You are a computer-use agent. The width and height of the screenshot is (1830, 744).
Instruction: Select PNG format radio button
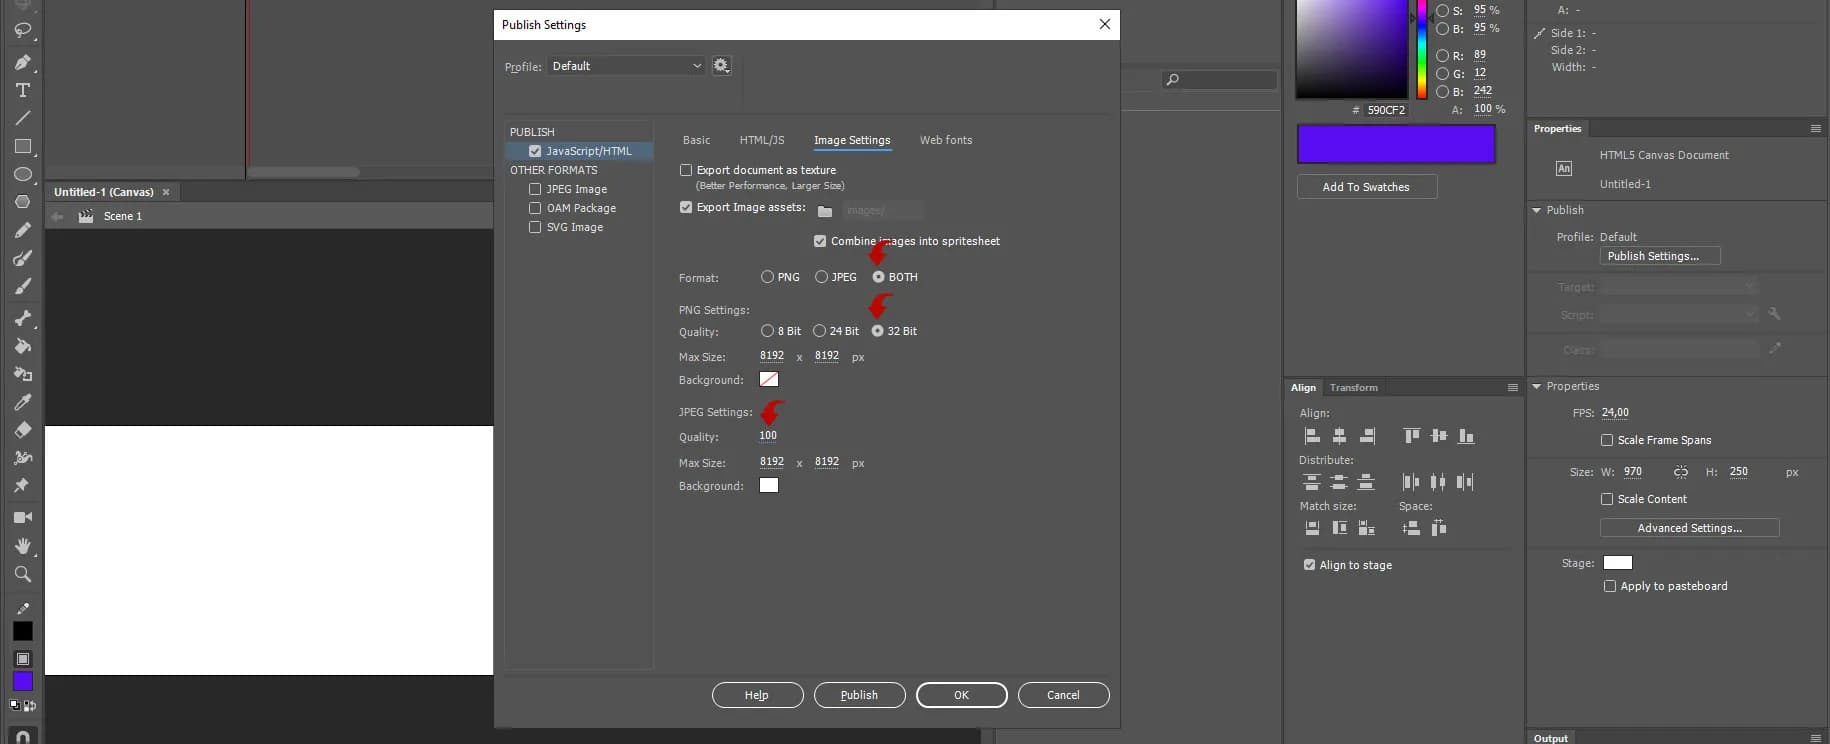click(767, 277)
